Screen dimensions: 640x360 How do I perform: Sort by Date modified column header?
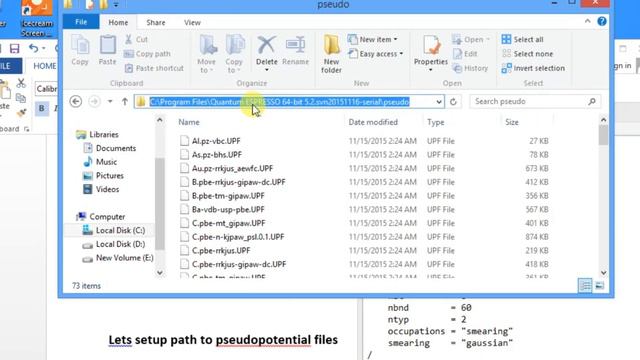[x=373, y=122]
